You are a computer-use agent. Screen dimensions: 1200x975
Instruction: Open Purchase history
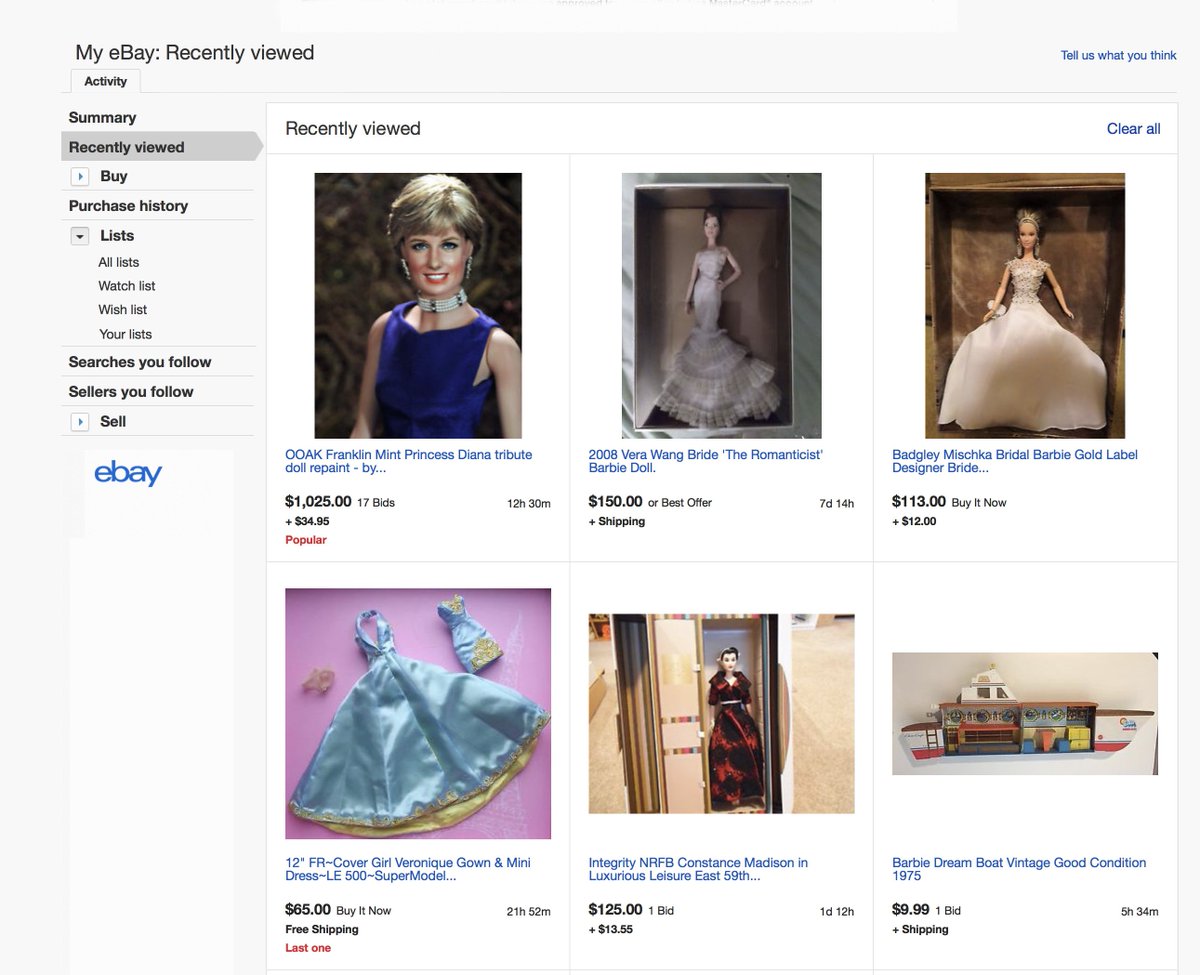[x=128, y=206]
